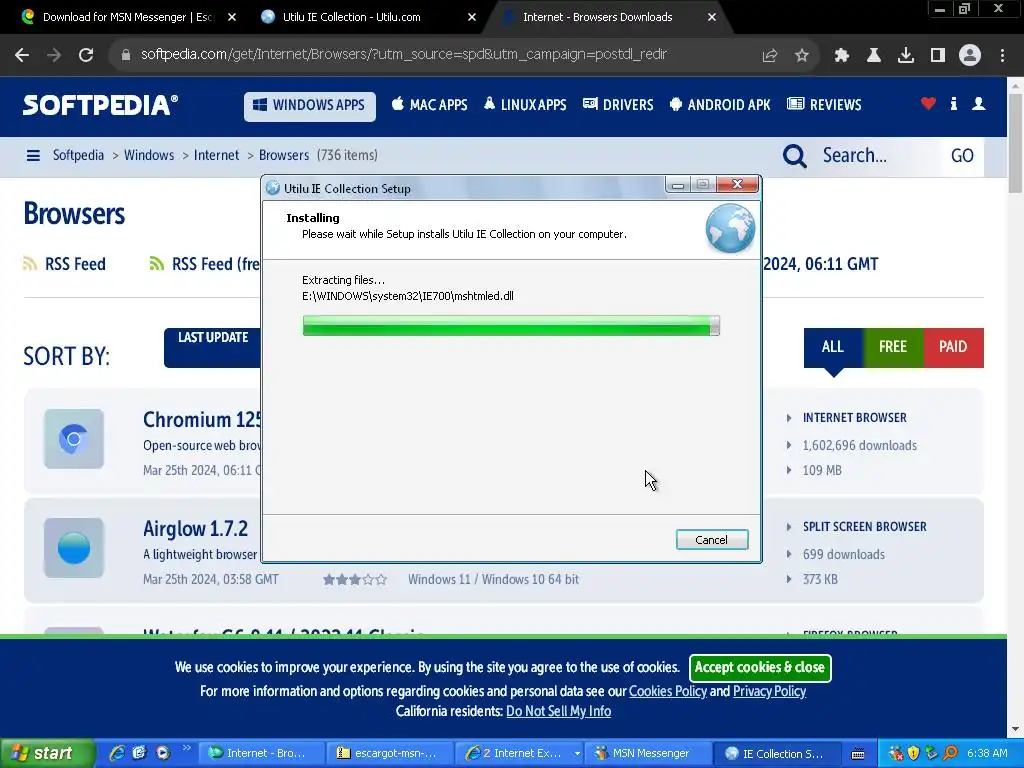Click the installer progress bar
This screenshot has width=1024, height=768.
click(x=511, y=325)
